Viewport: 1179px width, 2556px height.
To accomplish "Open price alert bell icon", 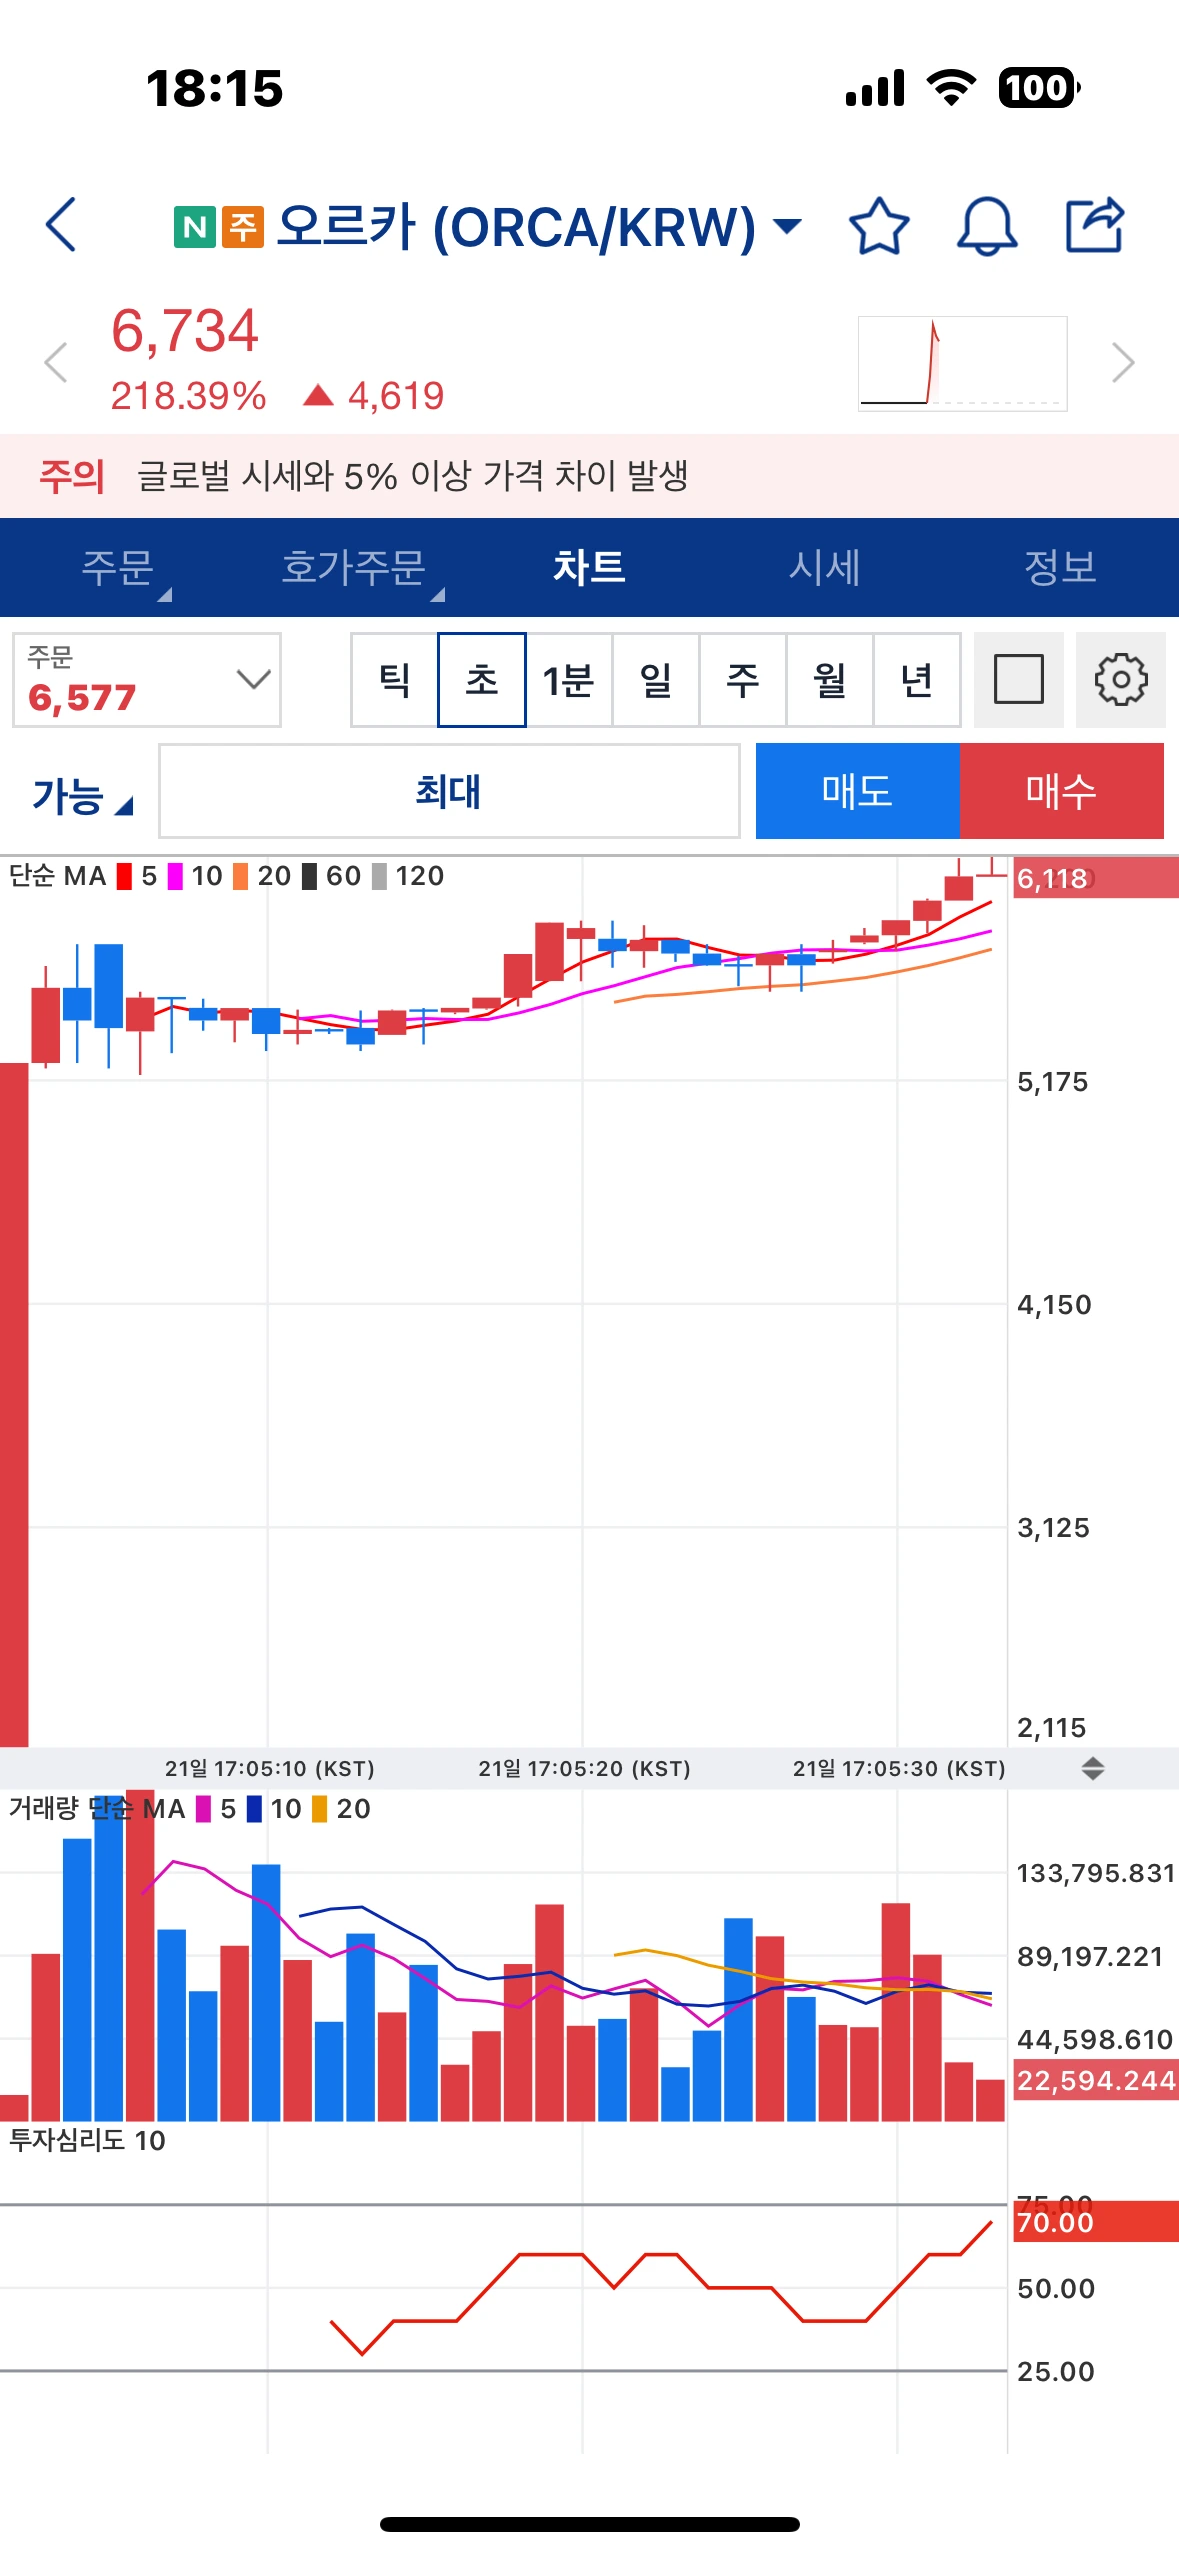I will [987, 226].
